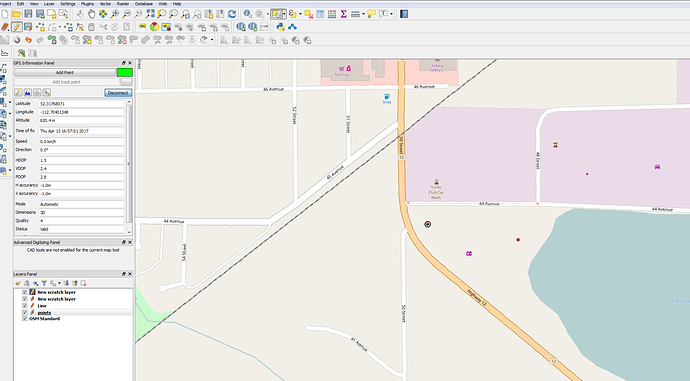Viewport: 690px width, 381px height.
Task: Toggle visibility of the points layer
Action: pyautogui.click(x=25, y=312)
